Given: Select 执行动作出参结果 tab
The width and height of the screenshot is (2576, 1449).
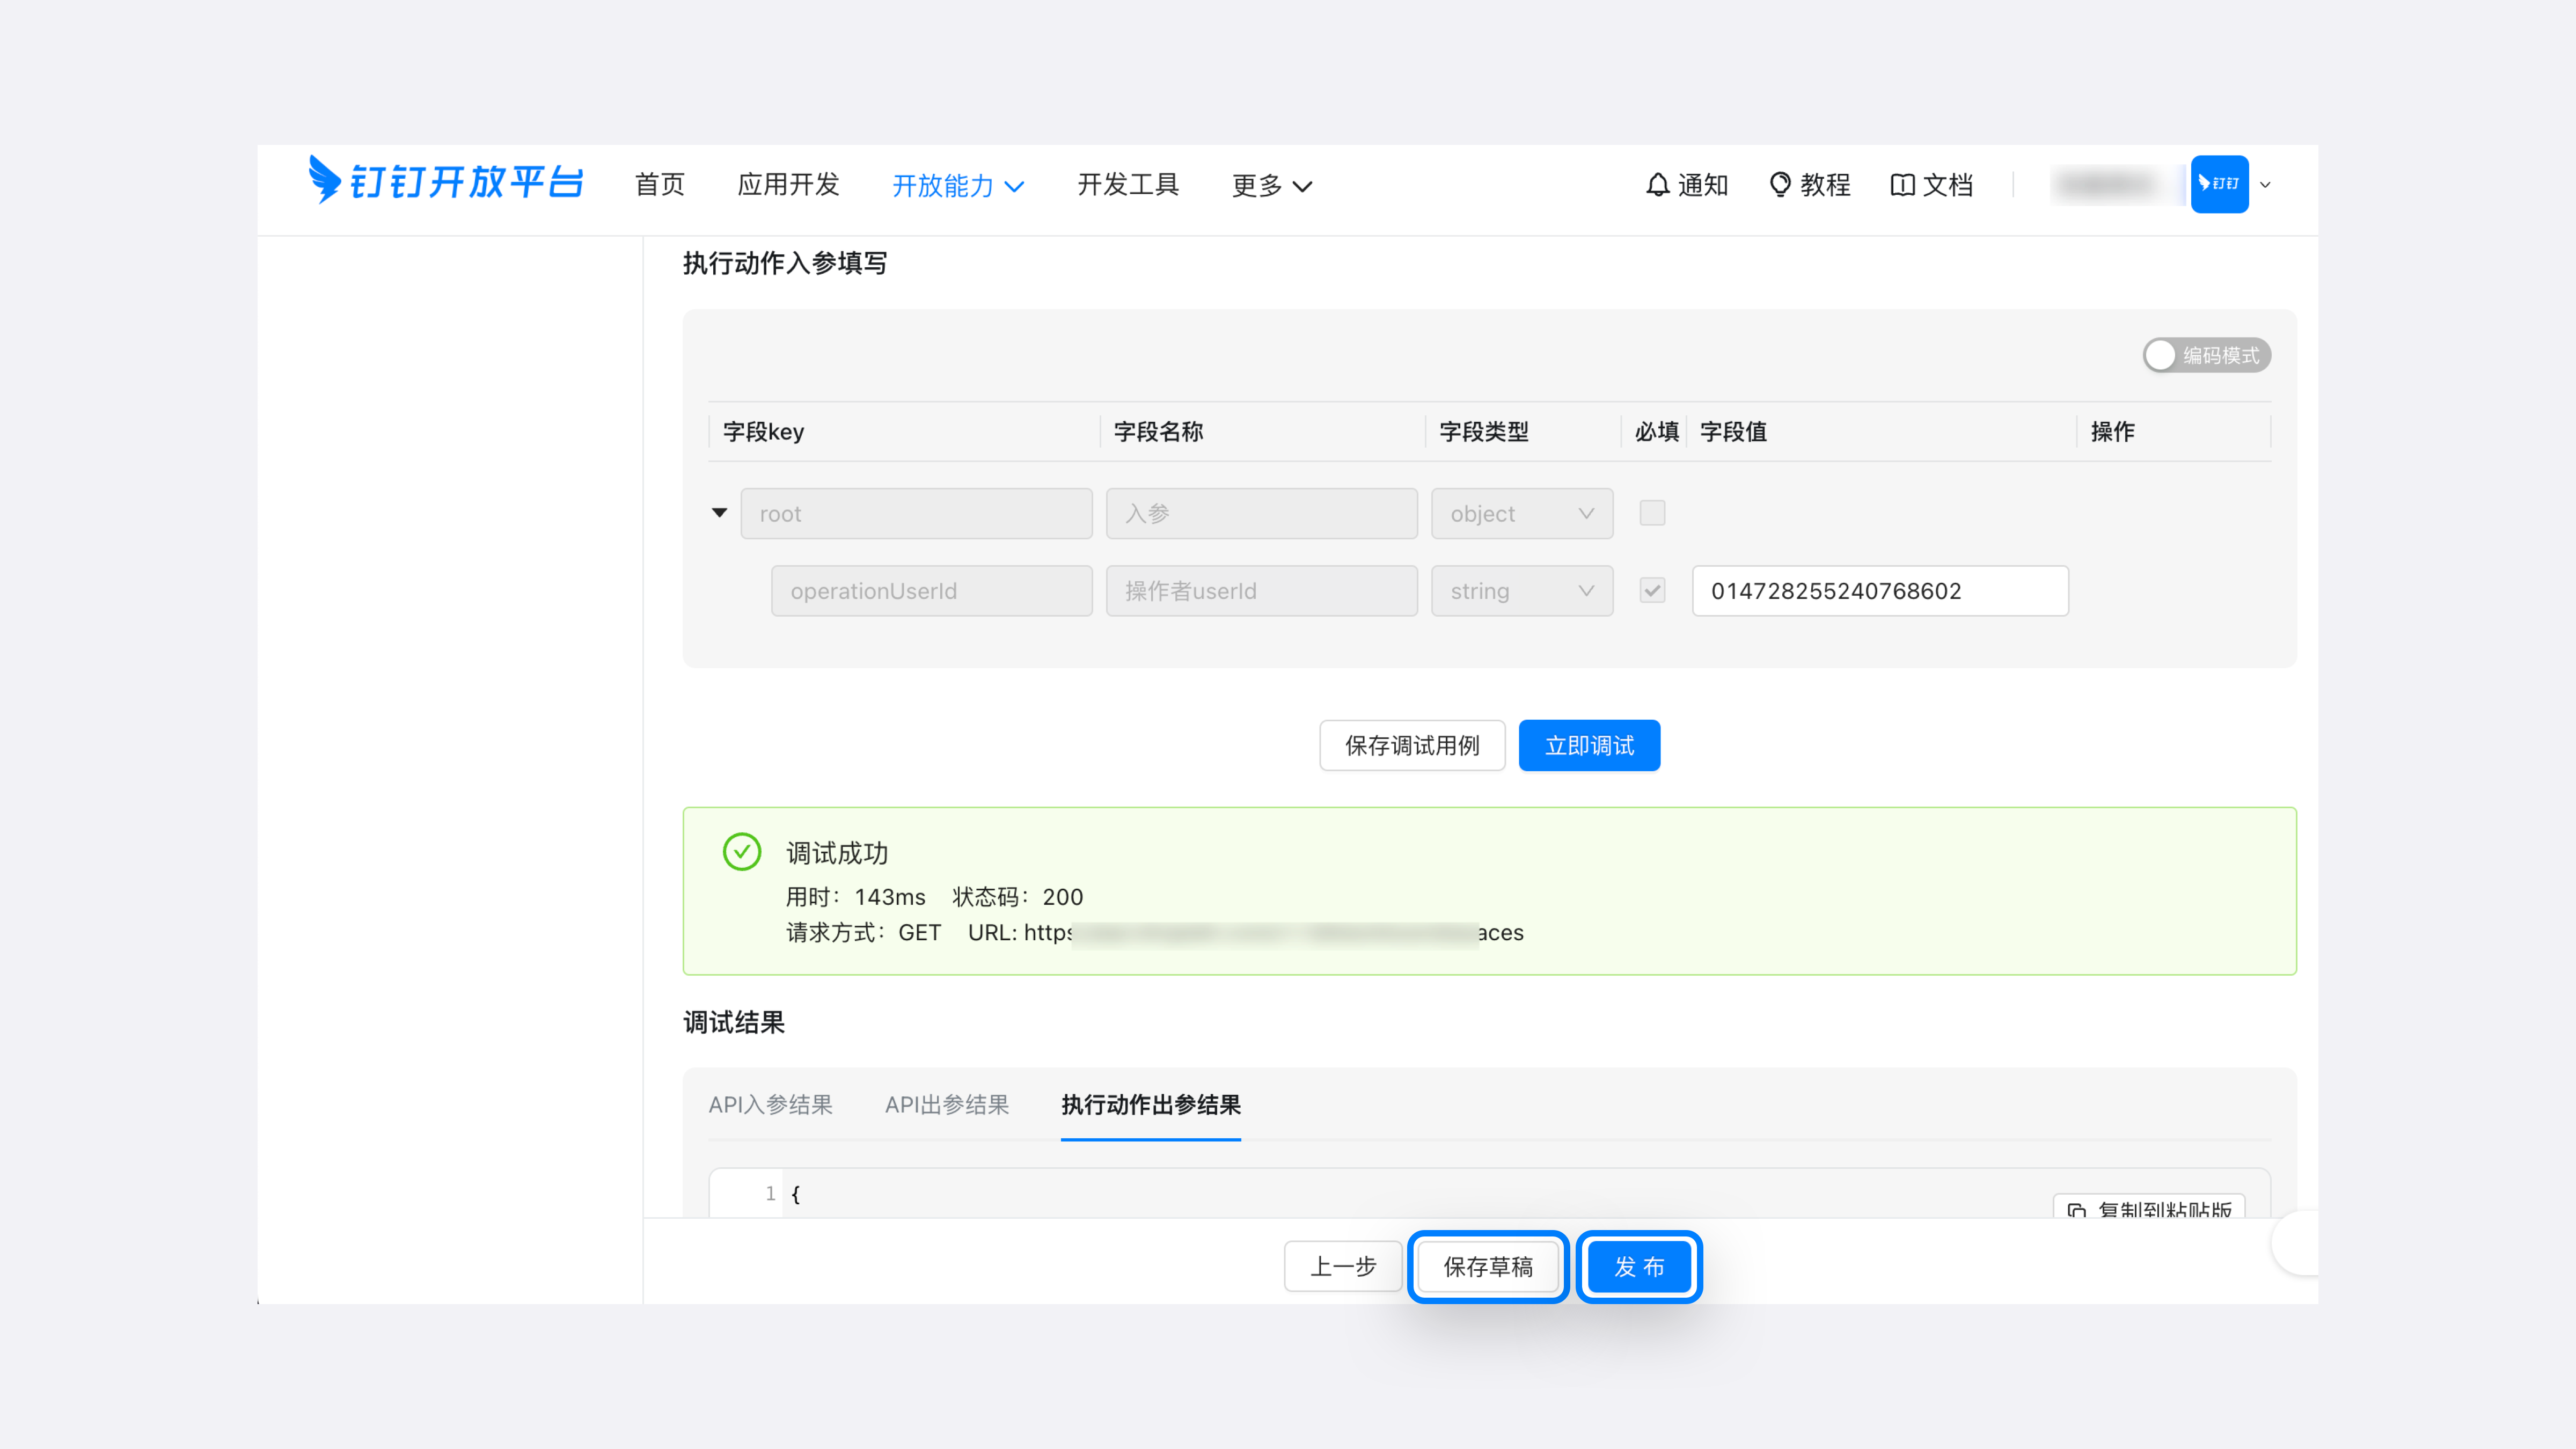Looking at the screenshot, I should 1150,1104.
